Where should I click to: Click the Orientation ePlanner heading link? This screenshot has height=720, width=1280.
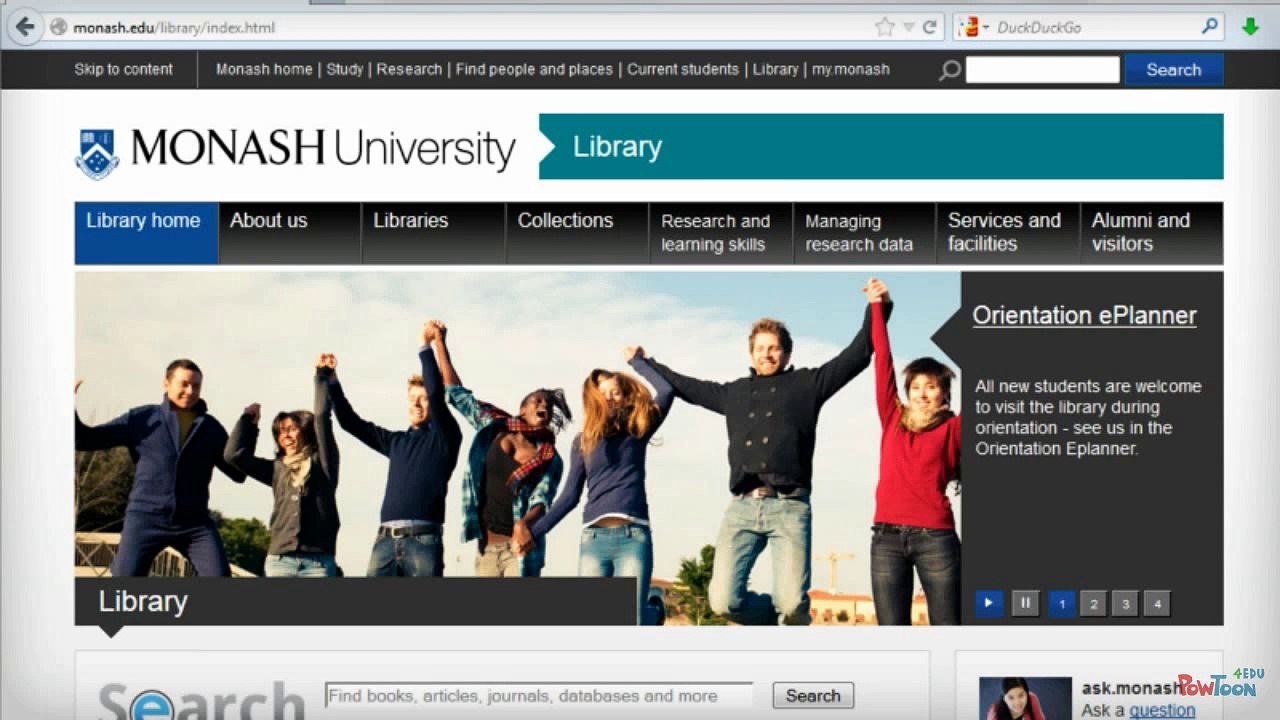coord(1084,315)
